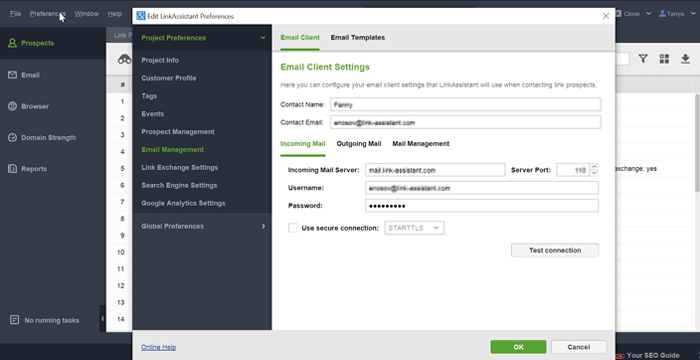The height and width of the screenshot is (360, 700).
Task: Select the Outgoing Mail tab
Action: pos(359,144)
